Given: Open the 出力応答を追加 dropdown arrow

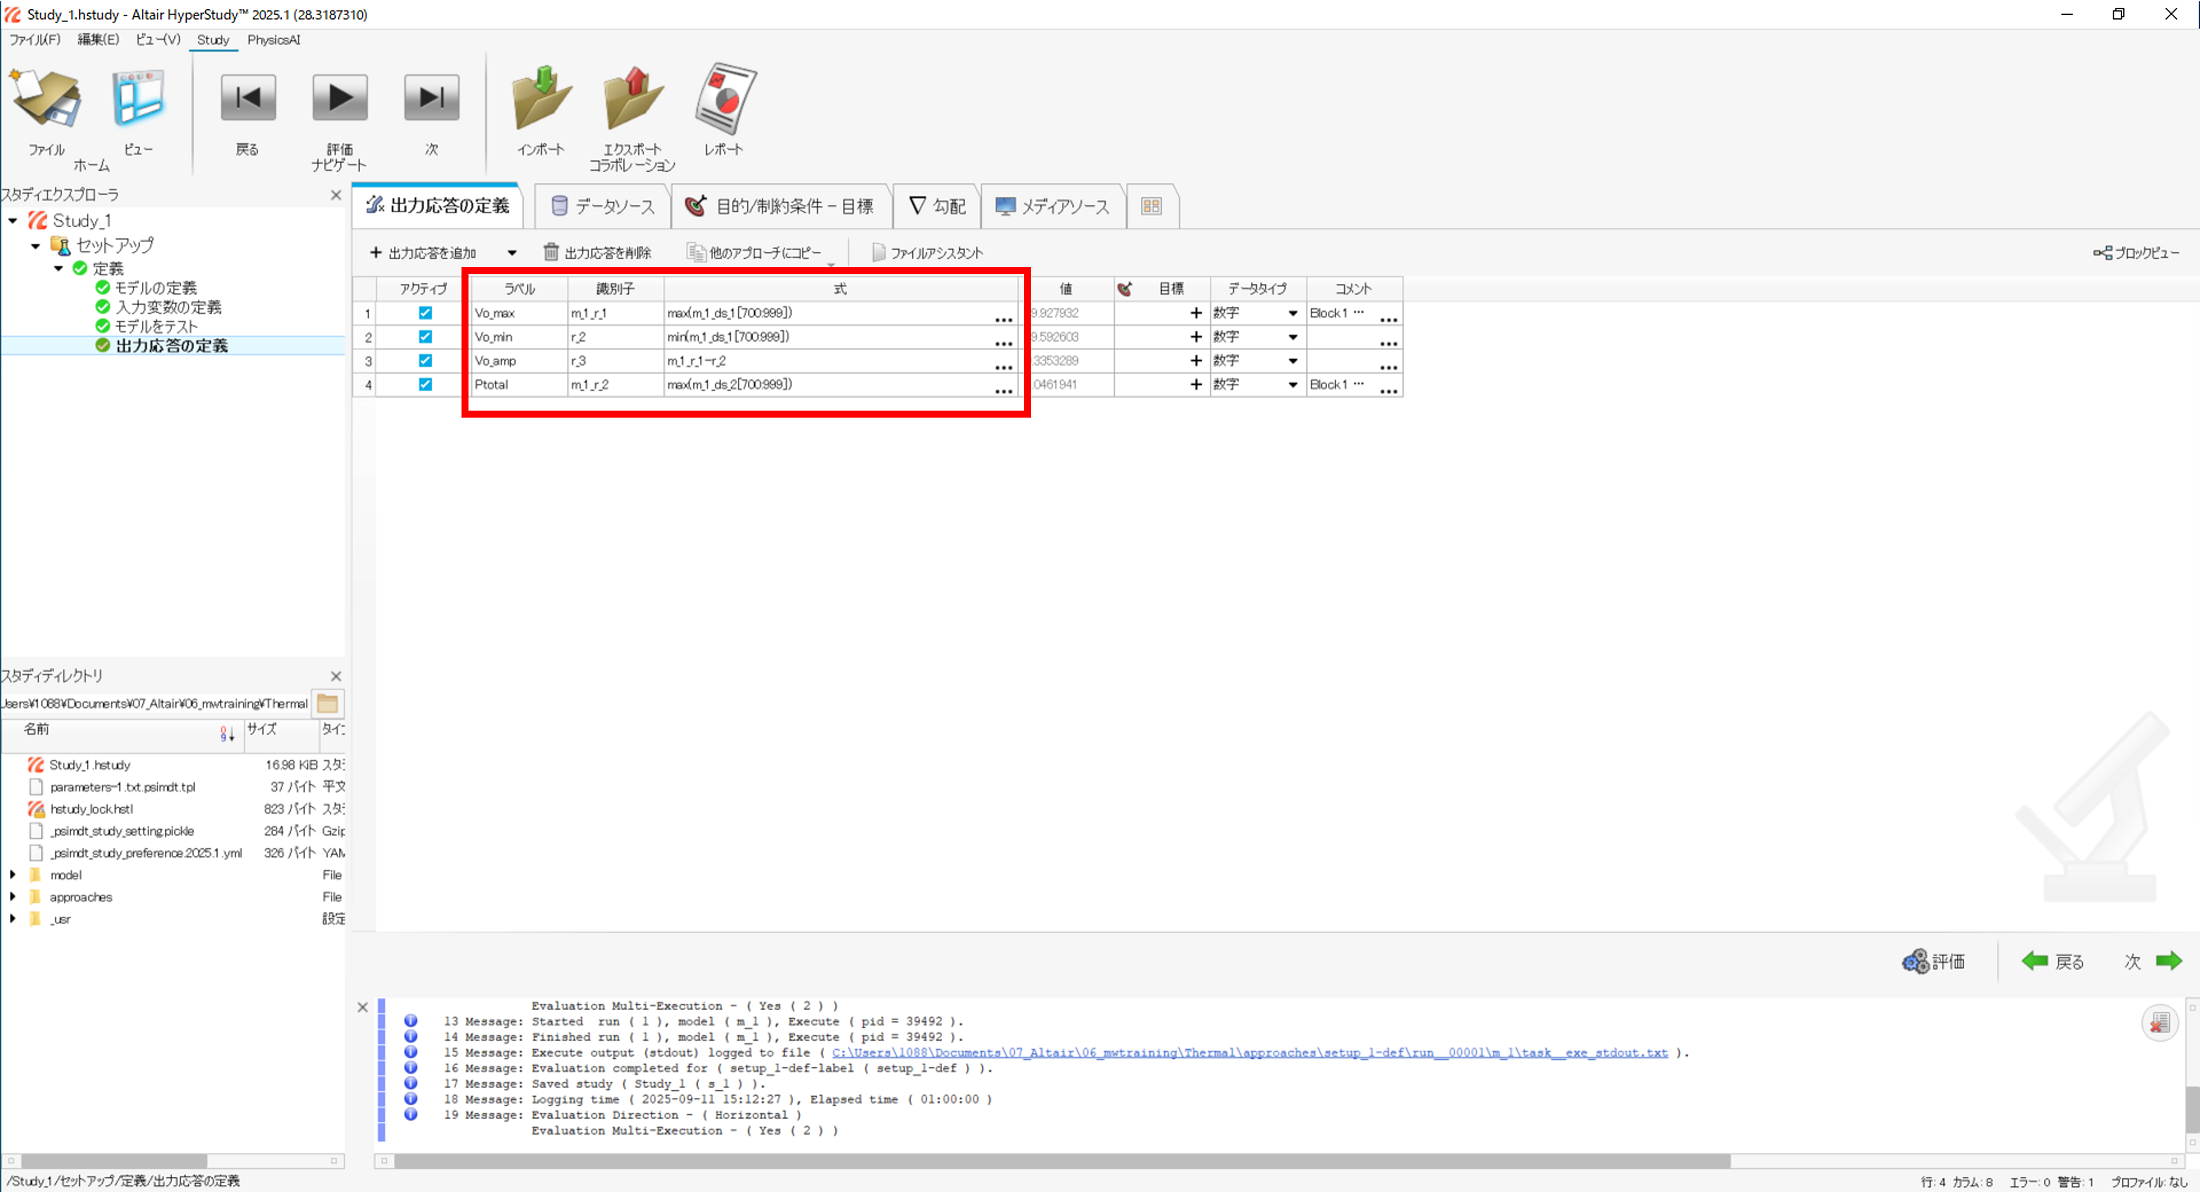Looking at the screenshot, I should (512, 253).
